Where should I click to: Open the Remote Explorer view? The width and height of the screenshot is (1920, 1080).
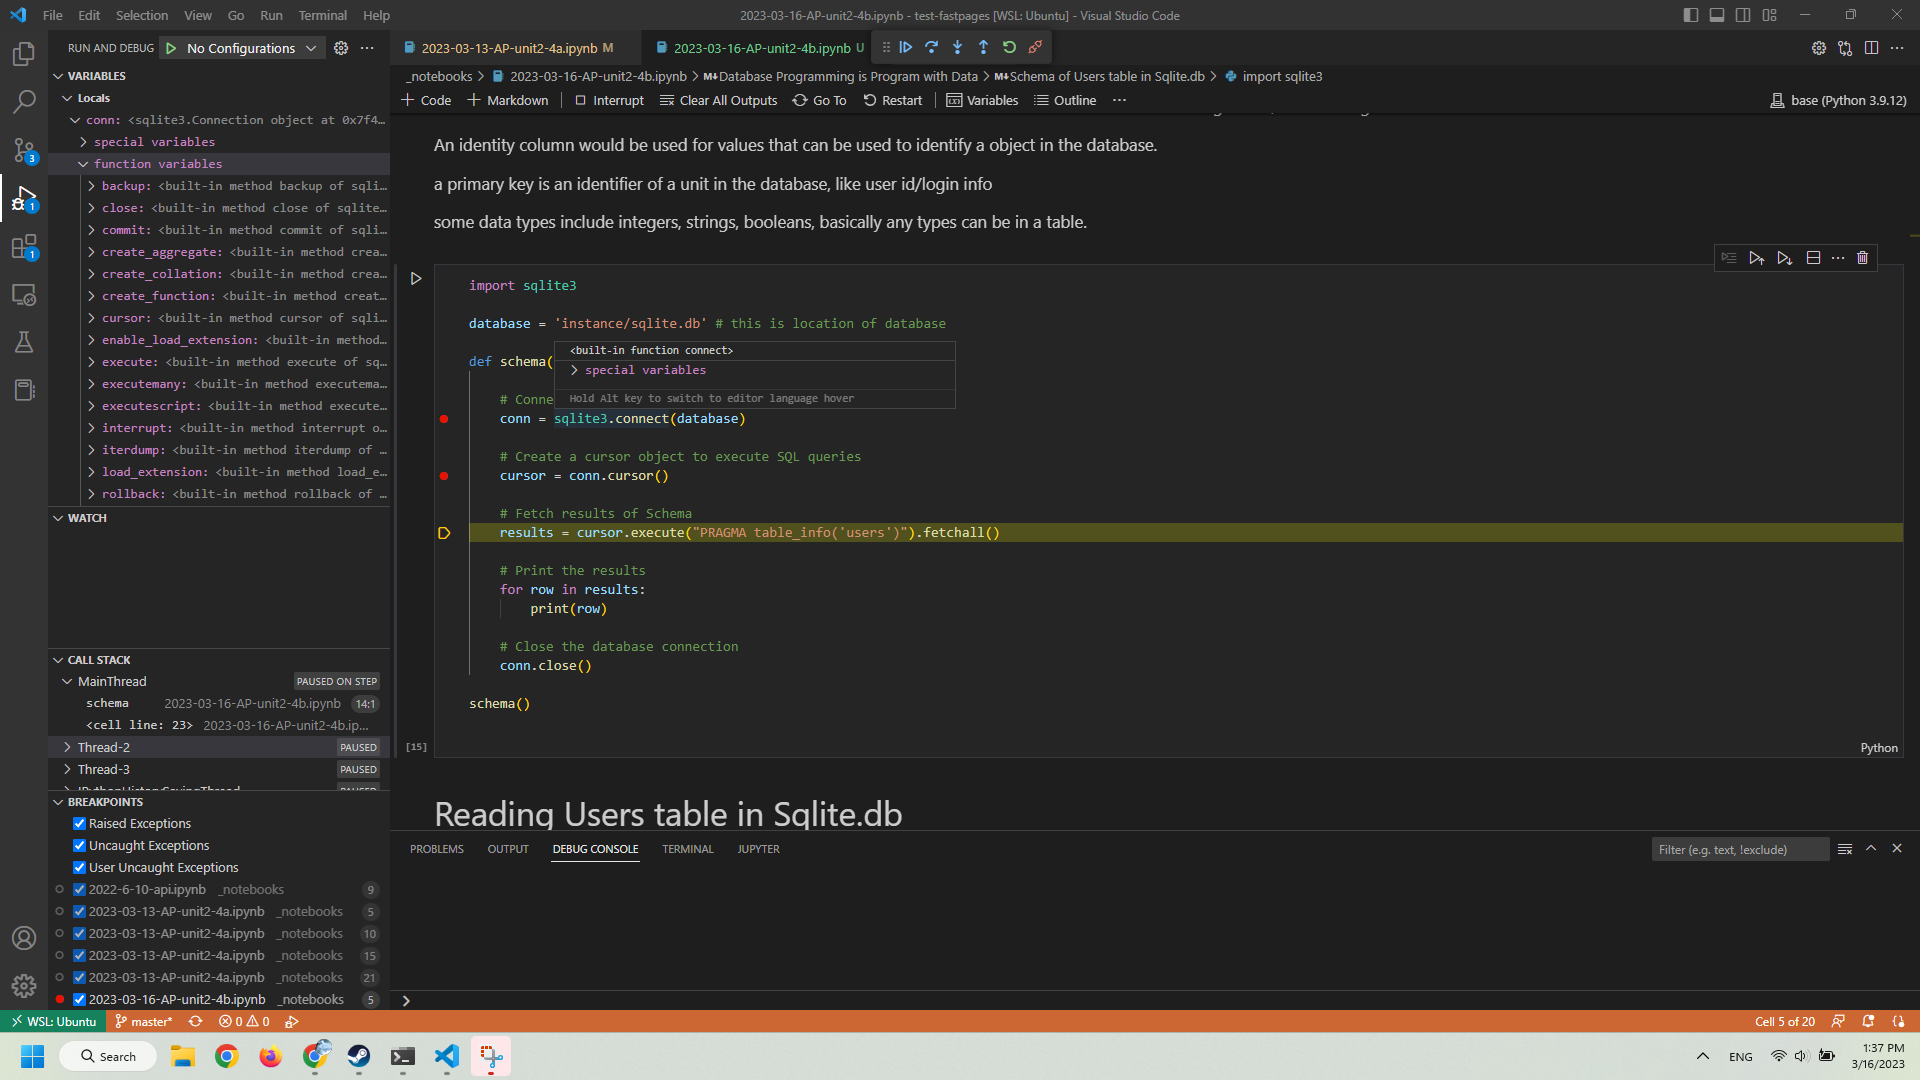point(24,295)
